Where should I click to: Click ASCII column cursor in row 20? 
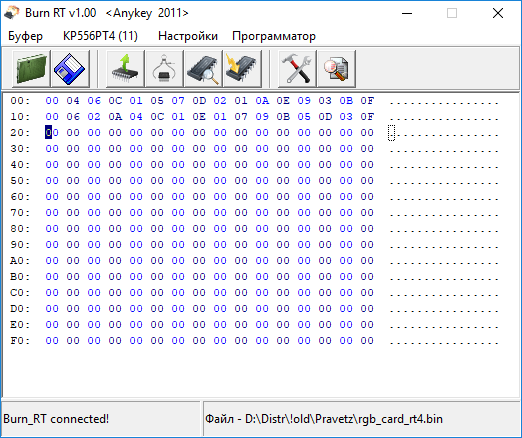pos(392,133)
